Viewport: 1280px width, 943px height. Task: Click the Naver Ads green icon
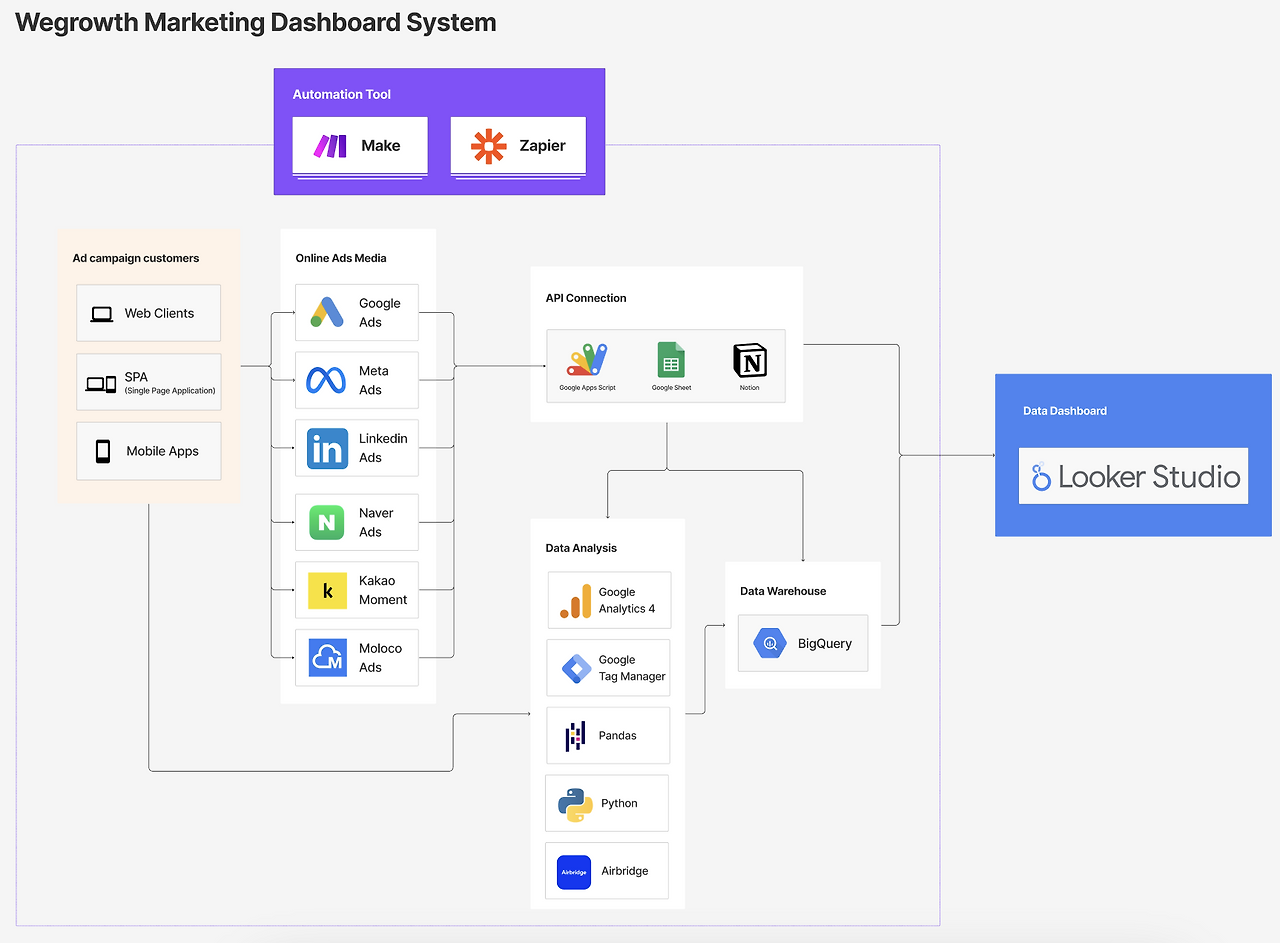[x=327, y=522]
